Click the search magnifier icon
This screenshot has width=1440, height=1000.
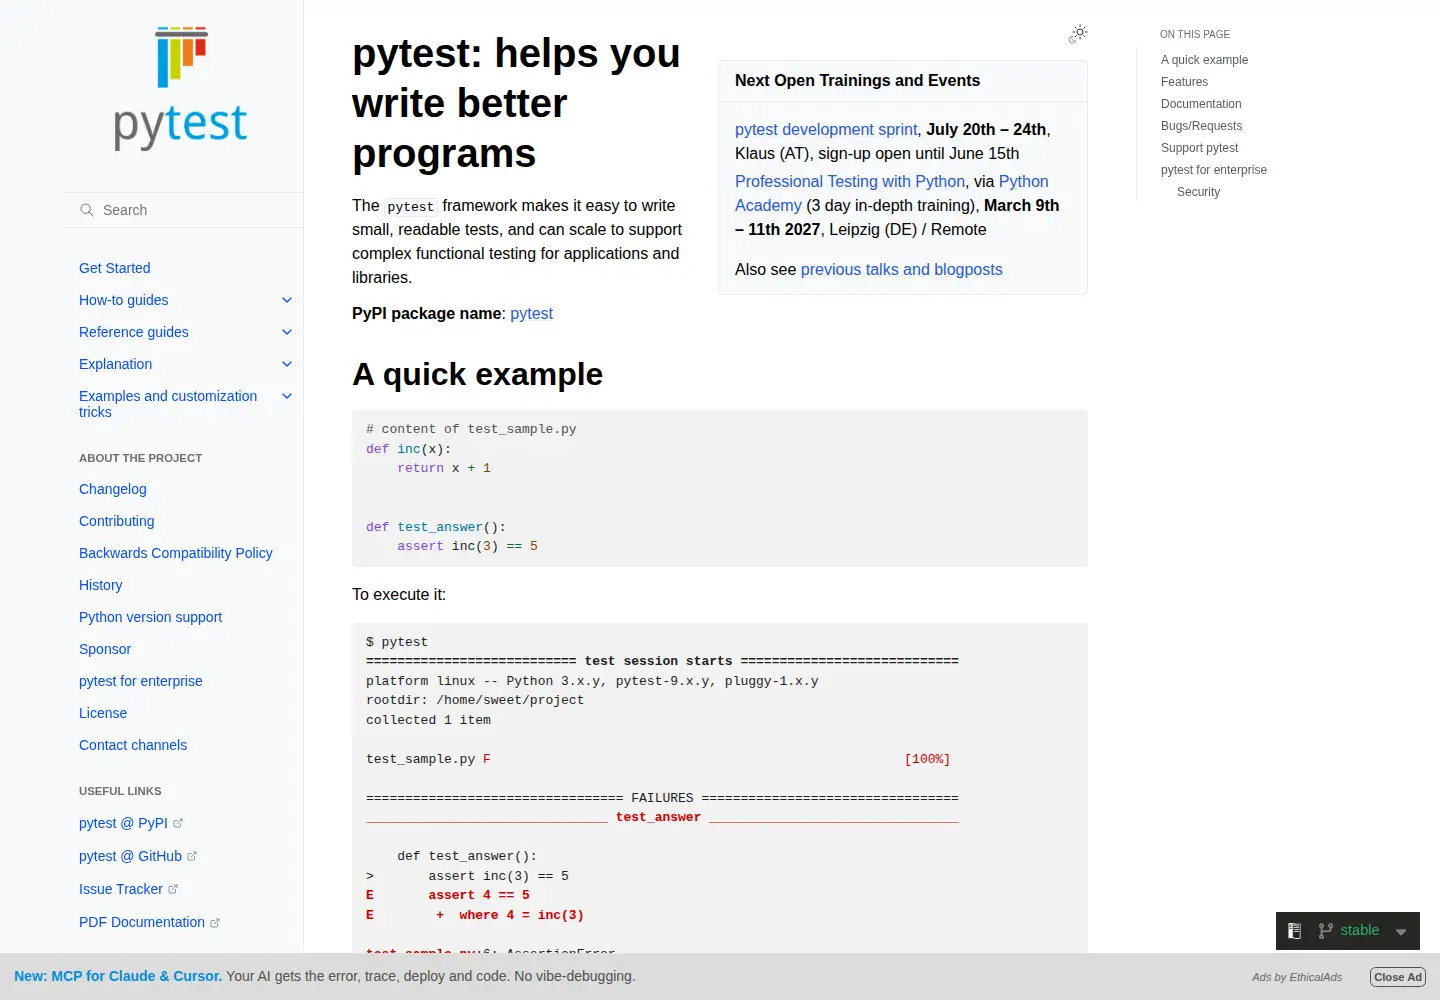[x=87, y=210]
